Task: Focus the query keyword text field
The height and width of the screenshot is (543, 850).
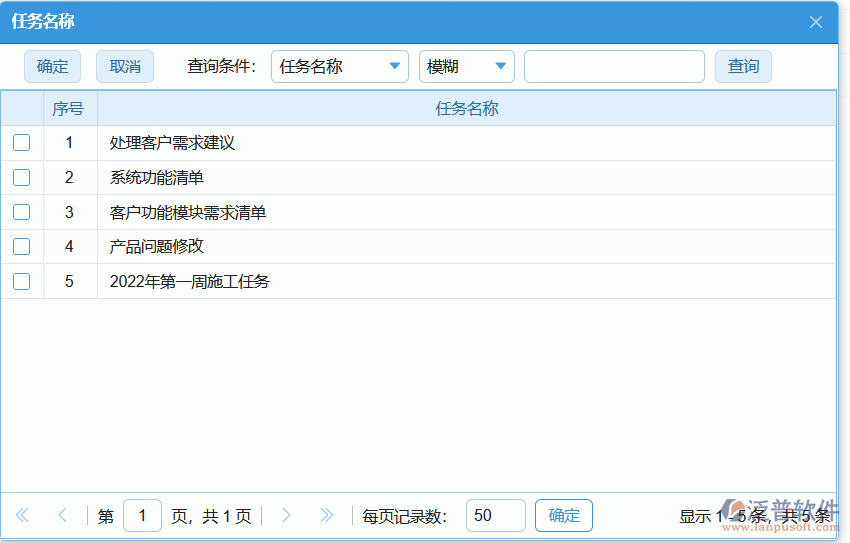Action: [614, 67]
